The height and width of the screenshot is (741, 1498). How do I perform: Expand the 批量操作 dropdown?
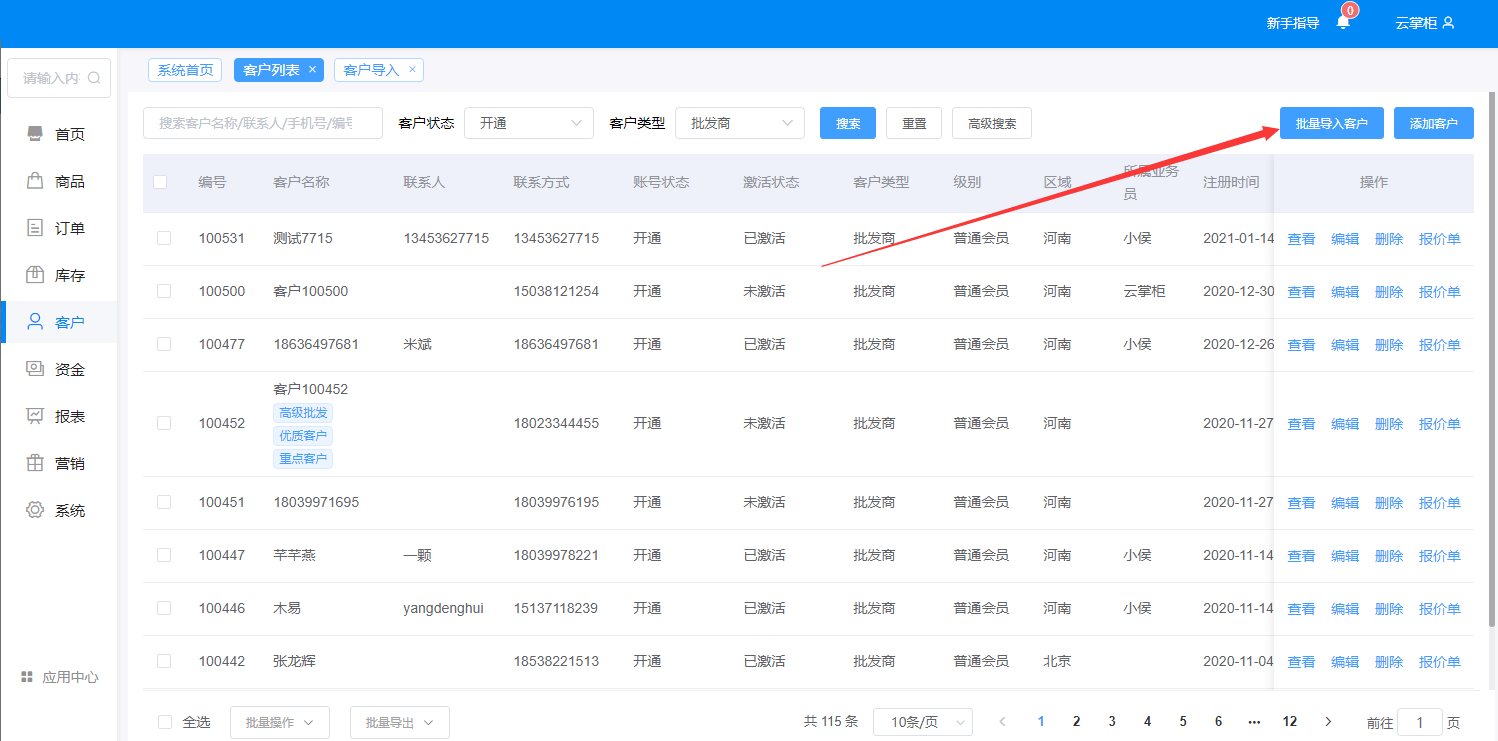pyautogui.click(x=280, y=722)
